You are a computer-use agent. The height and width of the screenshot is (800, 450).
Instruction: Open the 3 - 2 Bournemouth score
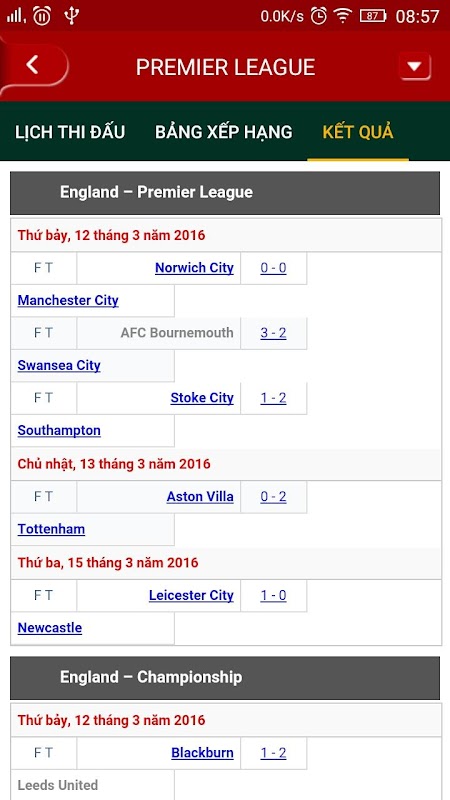point(273,333)
